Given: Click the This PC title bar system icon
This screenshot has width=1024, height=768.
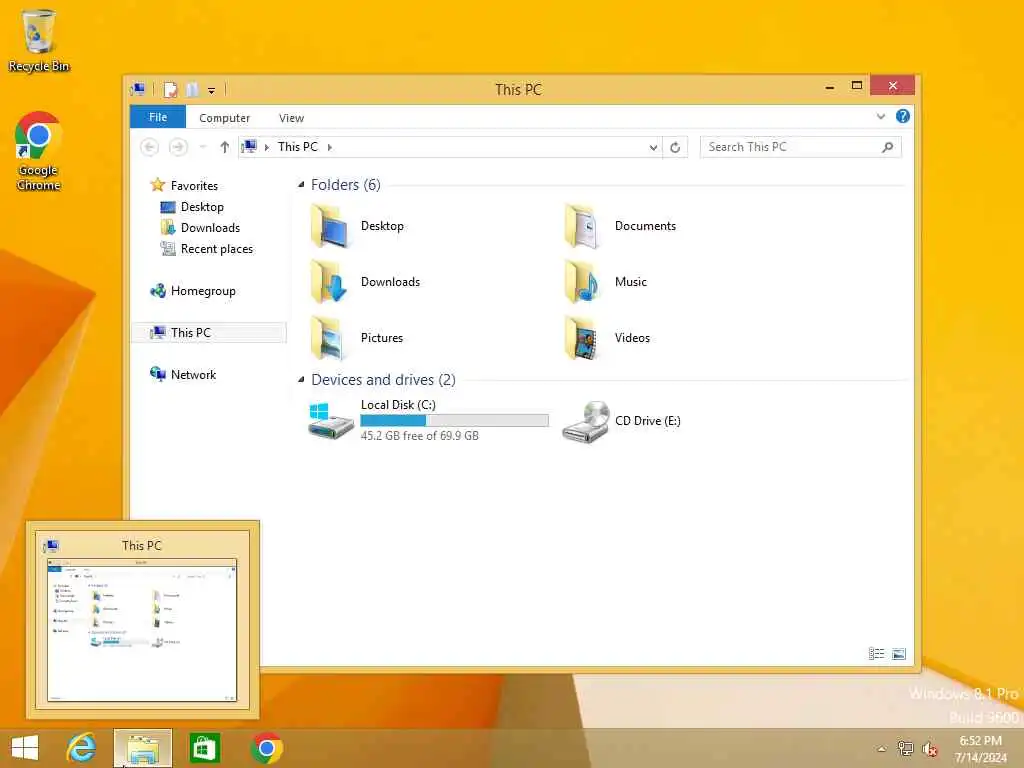Looking at the screenshot, I should [138, 89].
